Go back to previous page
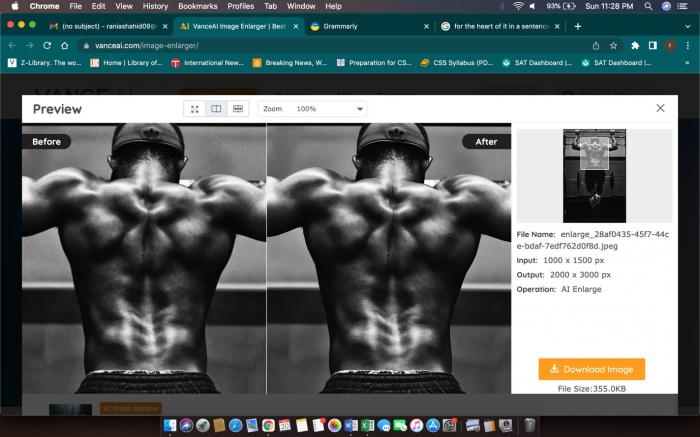 [x=12, y=46]
